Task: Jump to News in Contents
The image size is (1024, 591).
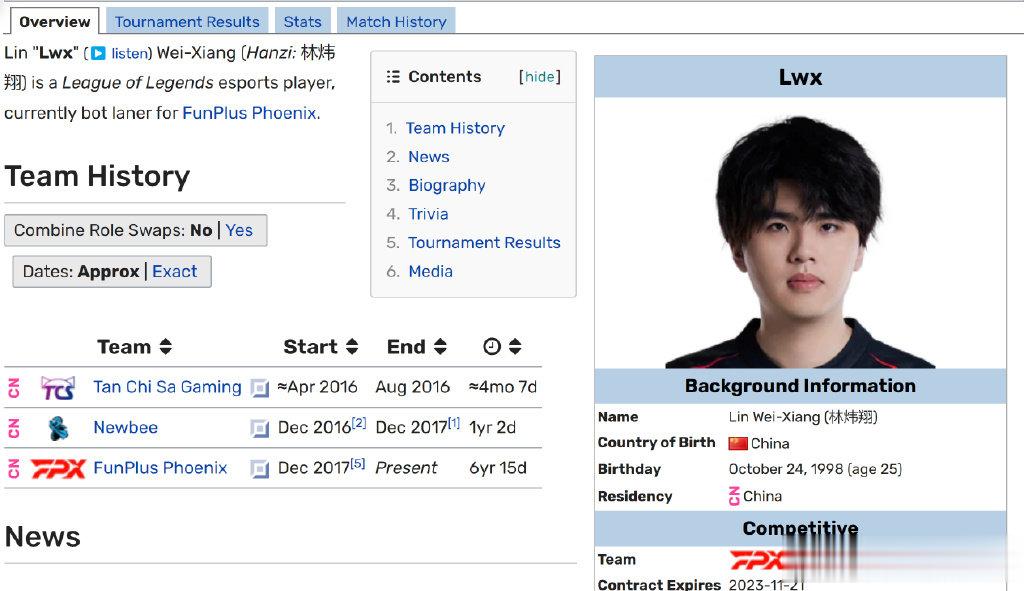Action: coord(428,157)
